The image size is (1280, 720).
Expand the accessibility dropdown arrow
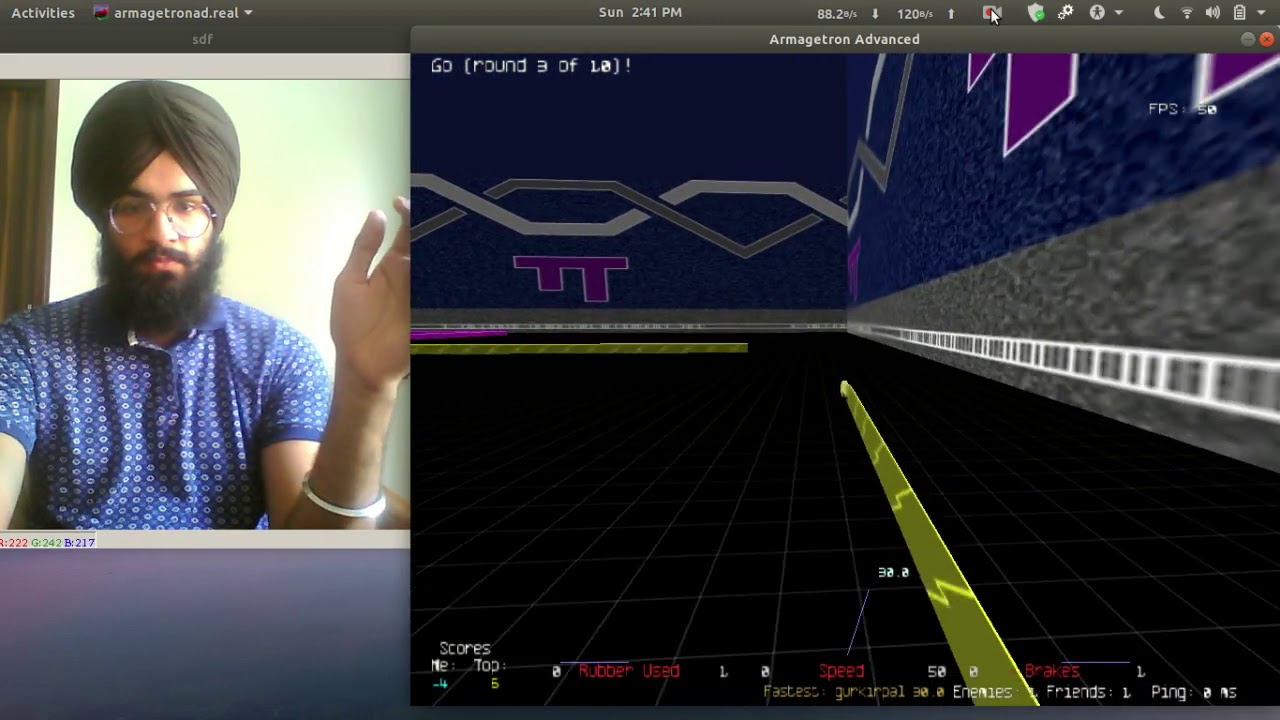(x=1118, y=13)
